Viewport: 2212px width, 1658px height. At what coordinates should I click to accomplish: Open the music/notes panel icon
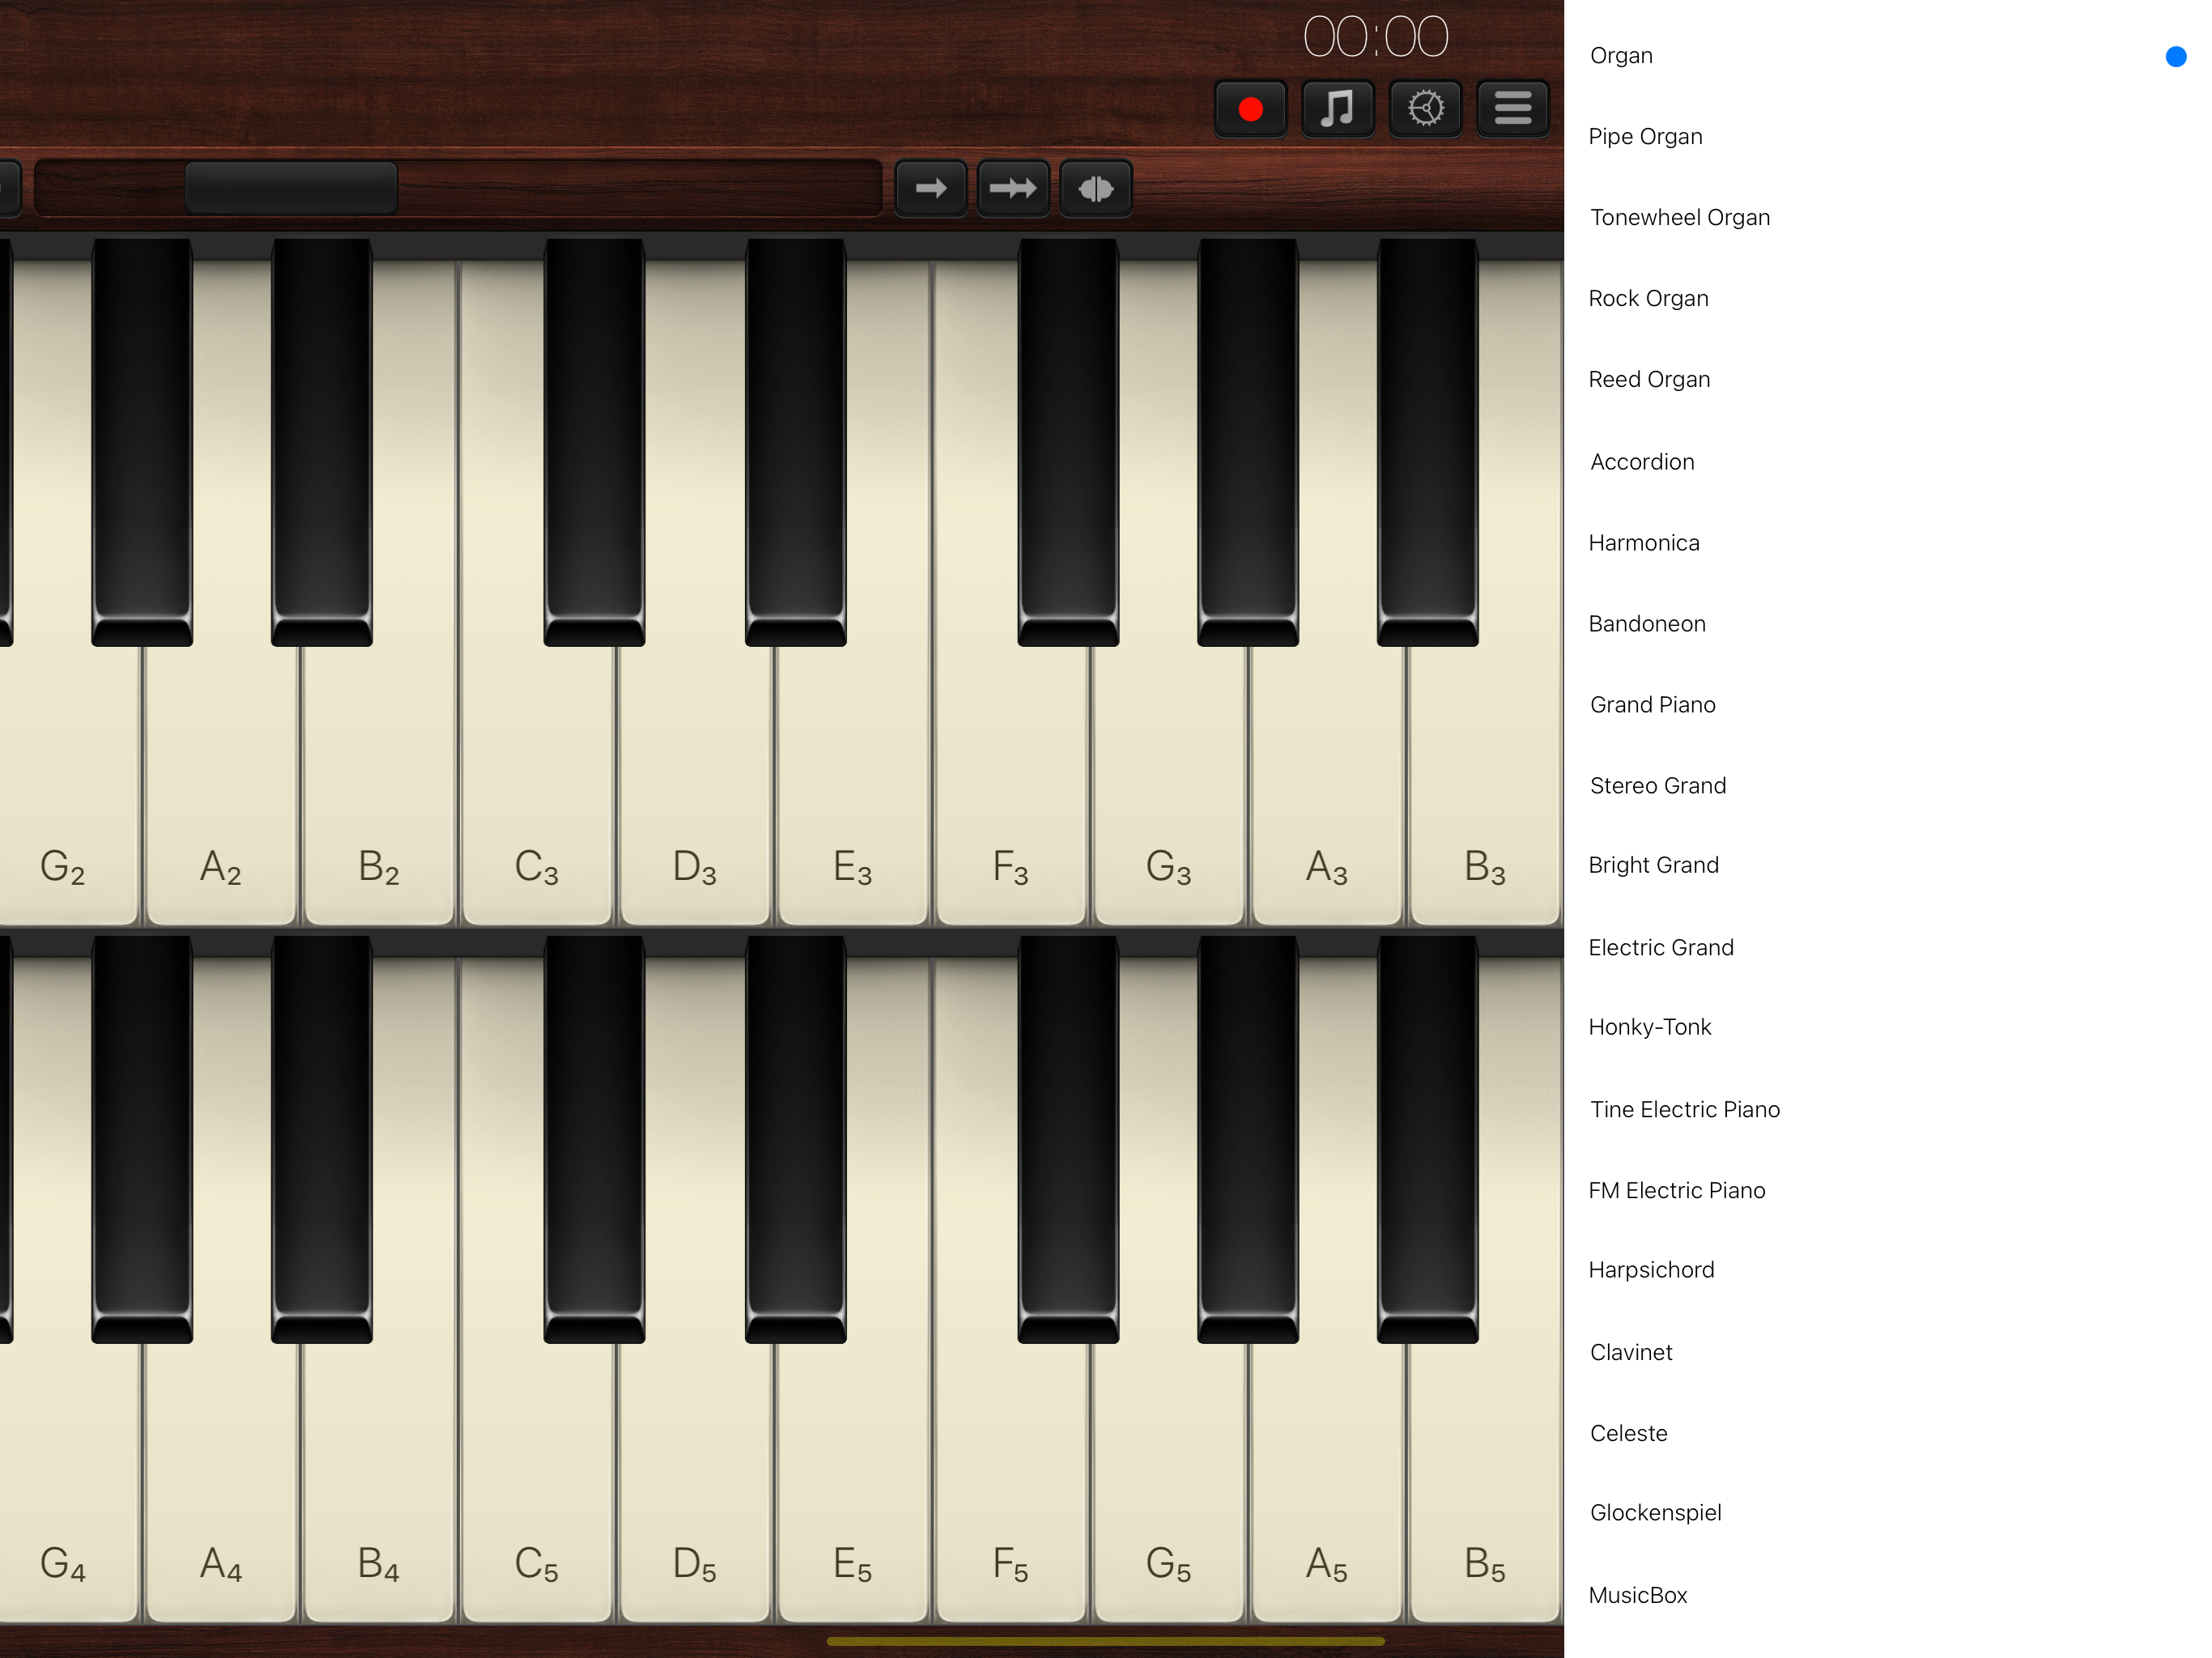1339,108
